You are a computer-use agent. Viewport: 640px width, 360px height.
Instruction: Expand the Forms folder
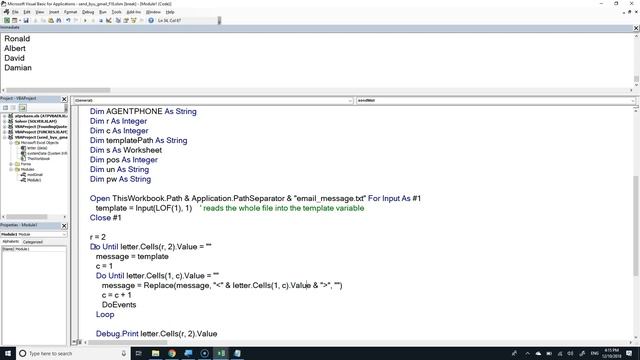11,164
